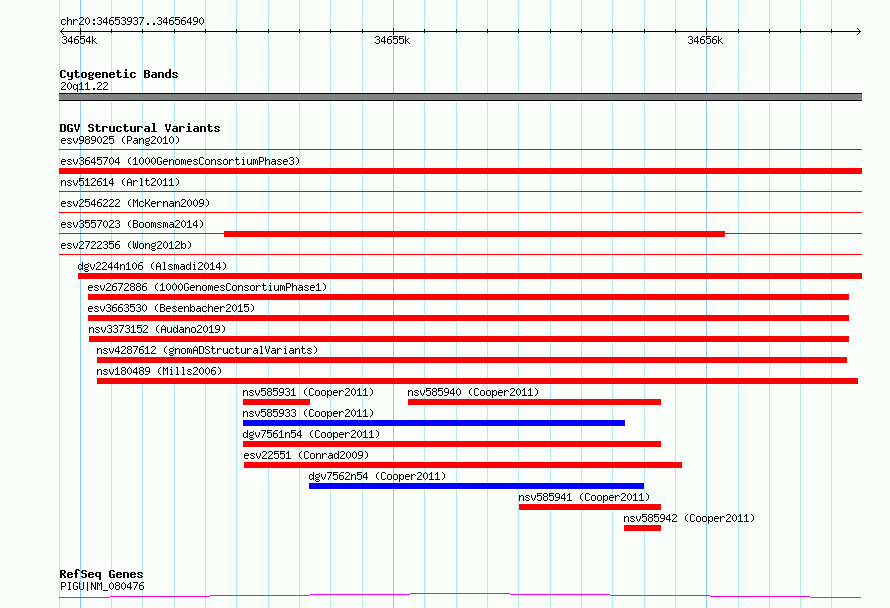Click the chr20:34653937..34656490 coordinate label
This screenshot has width=890, height=608.
click(132, 21)
